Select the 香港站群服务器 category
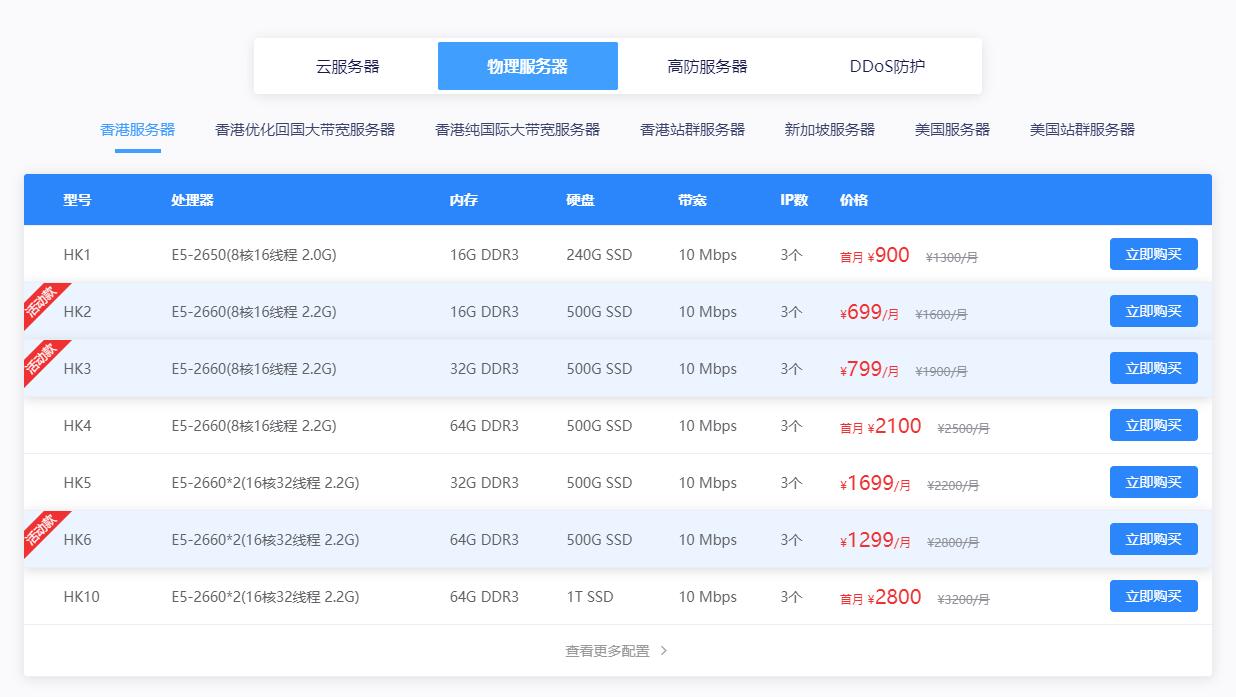This screenshot has width=1236, height=697. (x=692, y=130)
